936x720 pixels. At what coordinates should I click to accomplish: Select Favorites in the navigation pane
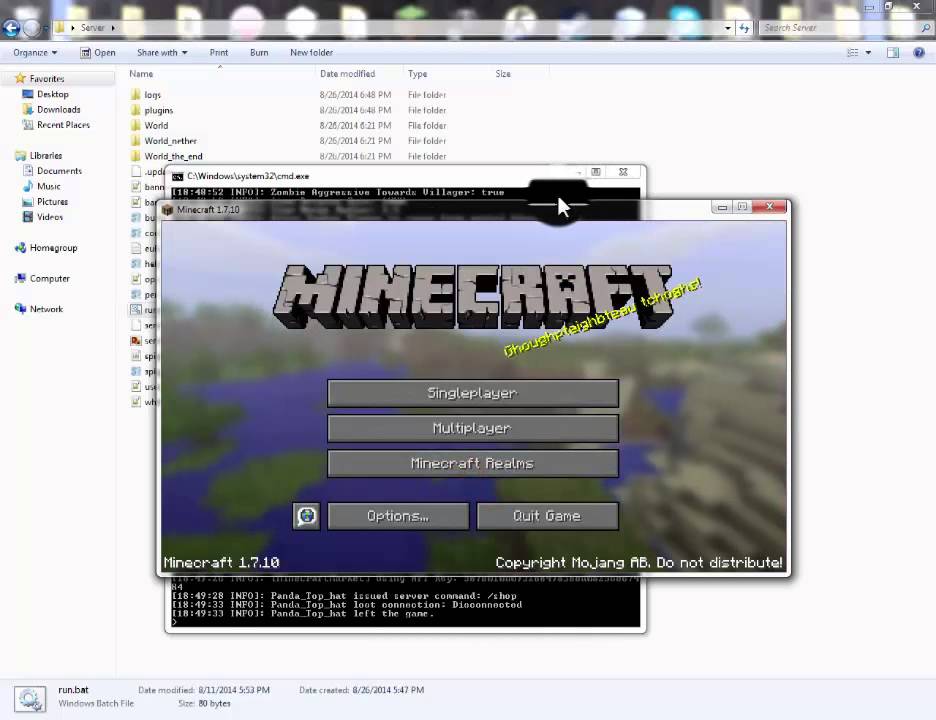click(x=47, y=79)
